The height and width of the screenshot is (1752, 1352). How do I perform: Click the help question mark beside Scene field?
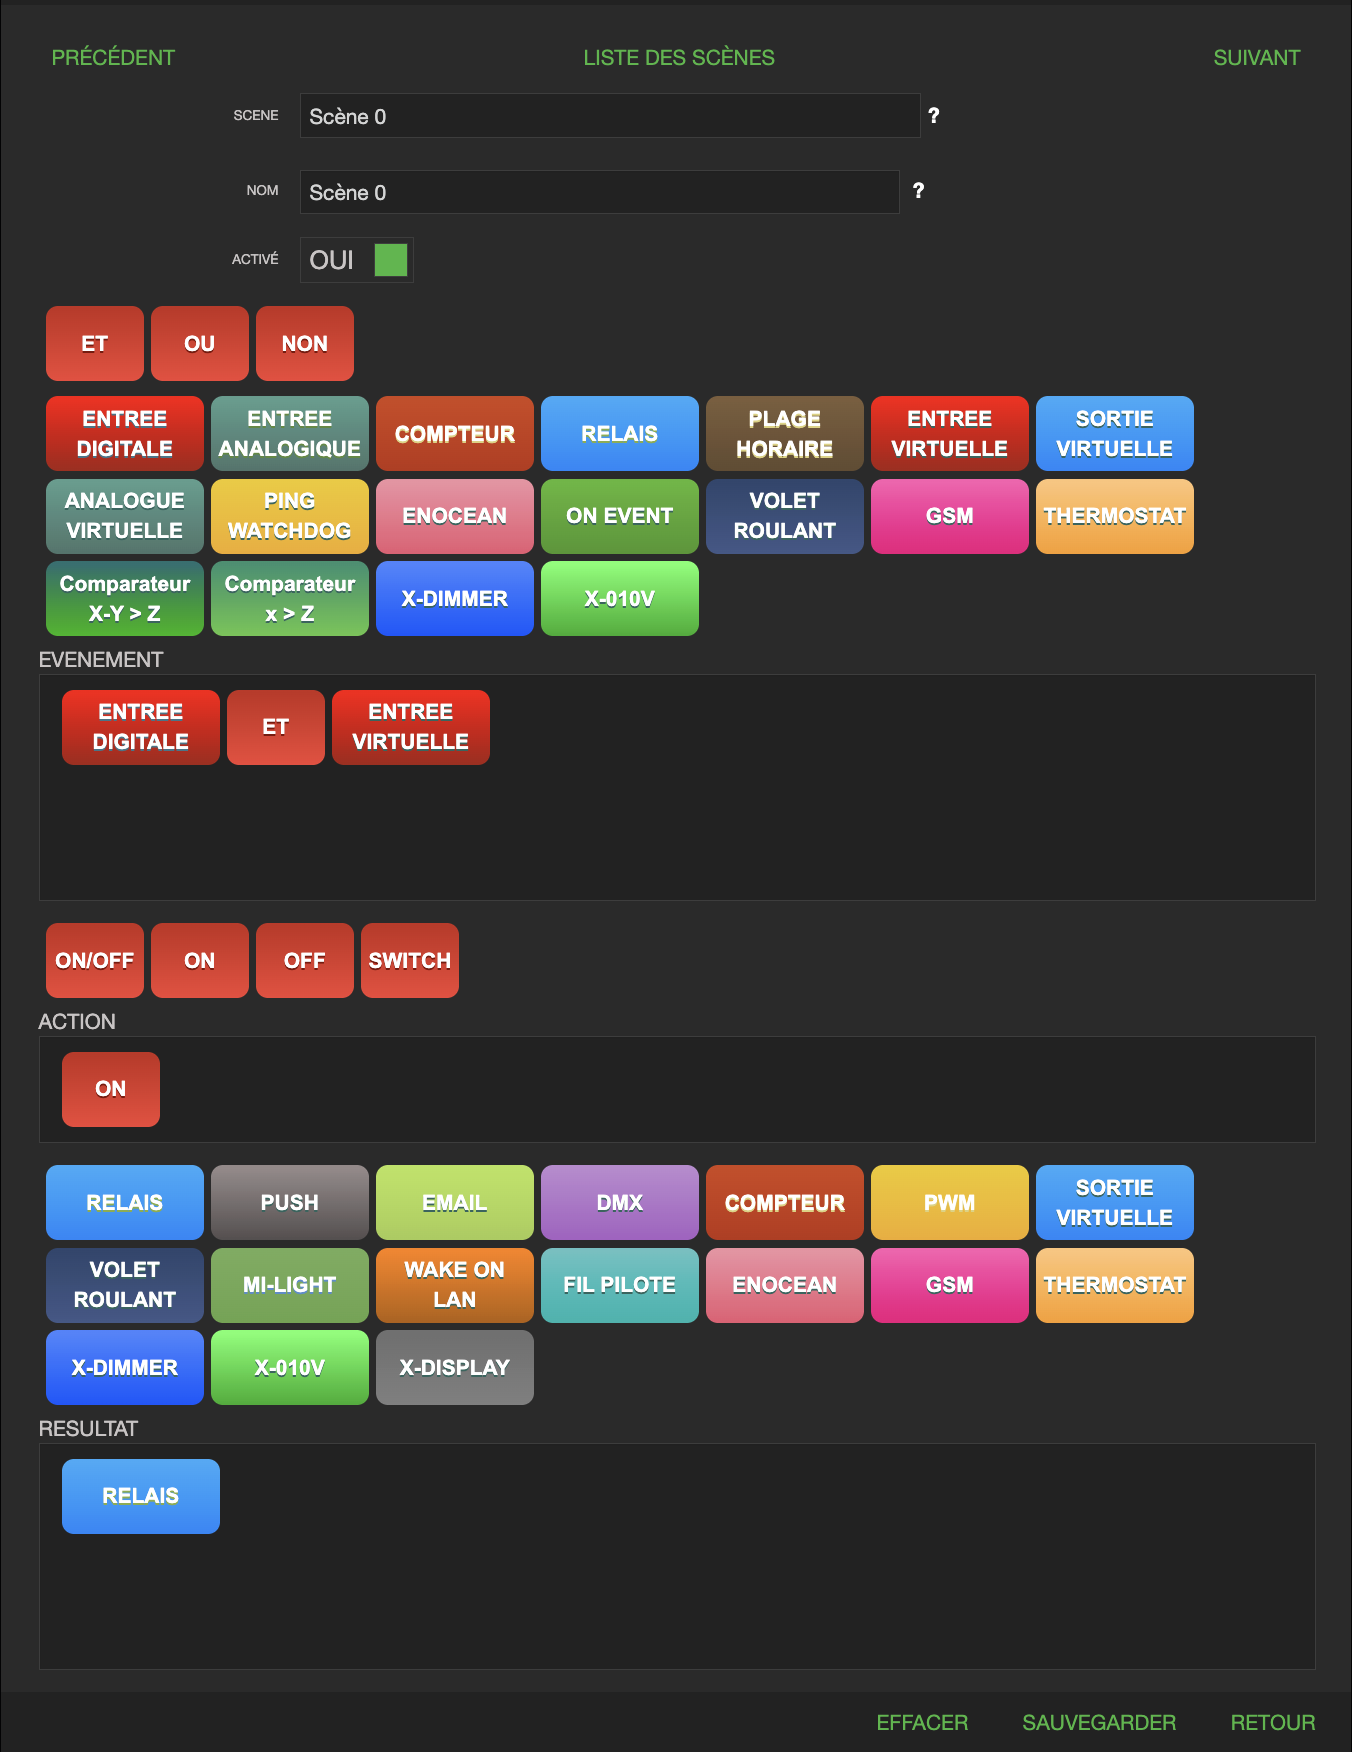point(933,116)
